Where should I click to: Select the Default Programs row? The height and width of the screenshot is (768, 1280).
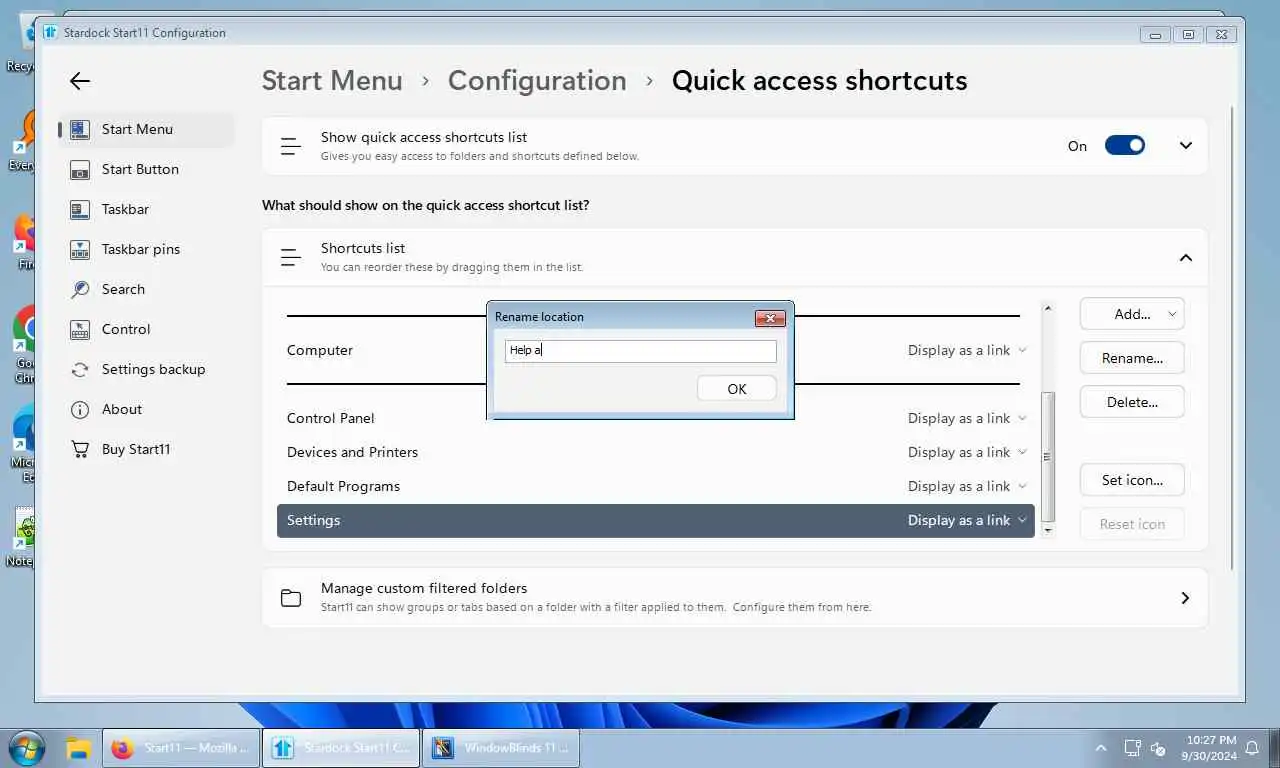[655, 486]
